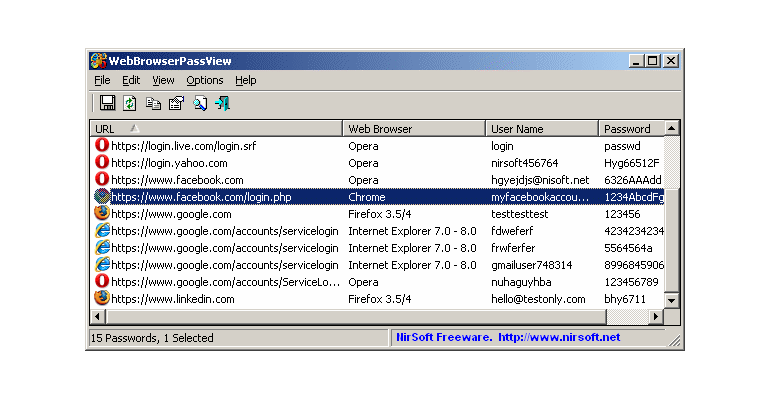770x400 pixels.
Task: Visit the http://www.nirsoft.net link
Action: pos(559,337)
